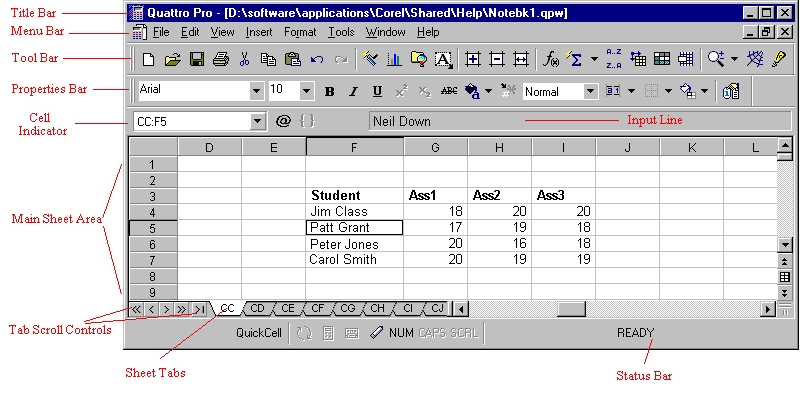The image size is (800, 400).
Task: Click the last-sheet >| tab control
Action: [x=199, y=309]
